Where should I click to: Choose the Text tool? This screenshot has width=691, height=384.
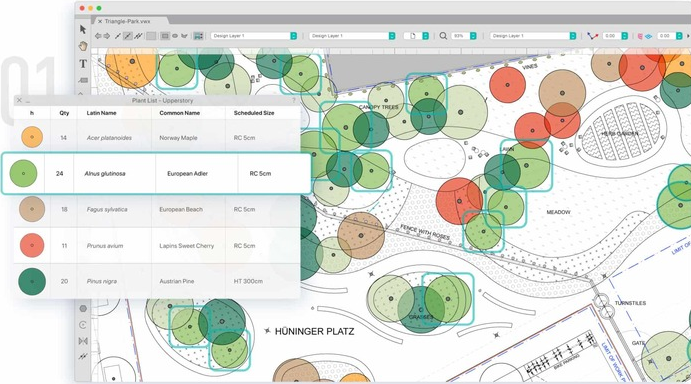(x=83, y=63)
